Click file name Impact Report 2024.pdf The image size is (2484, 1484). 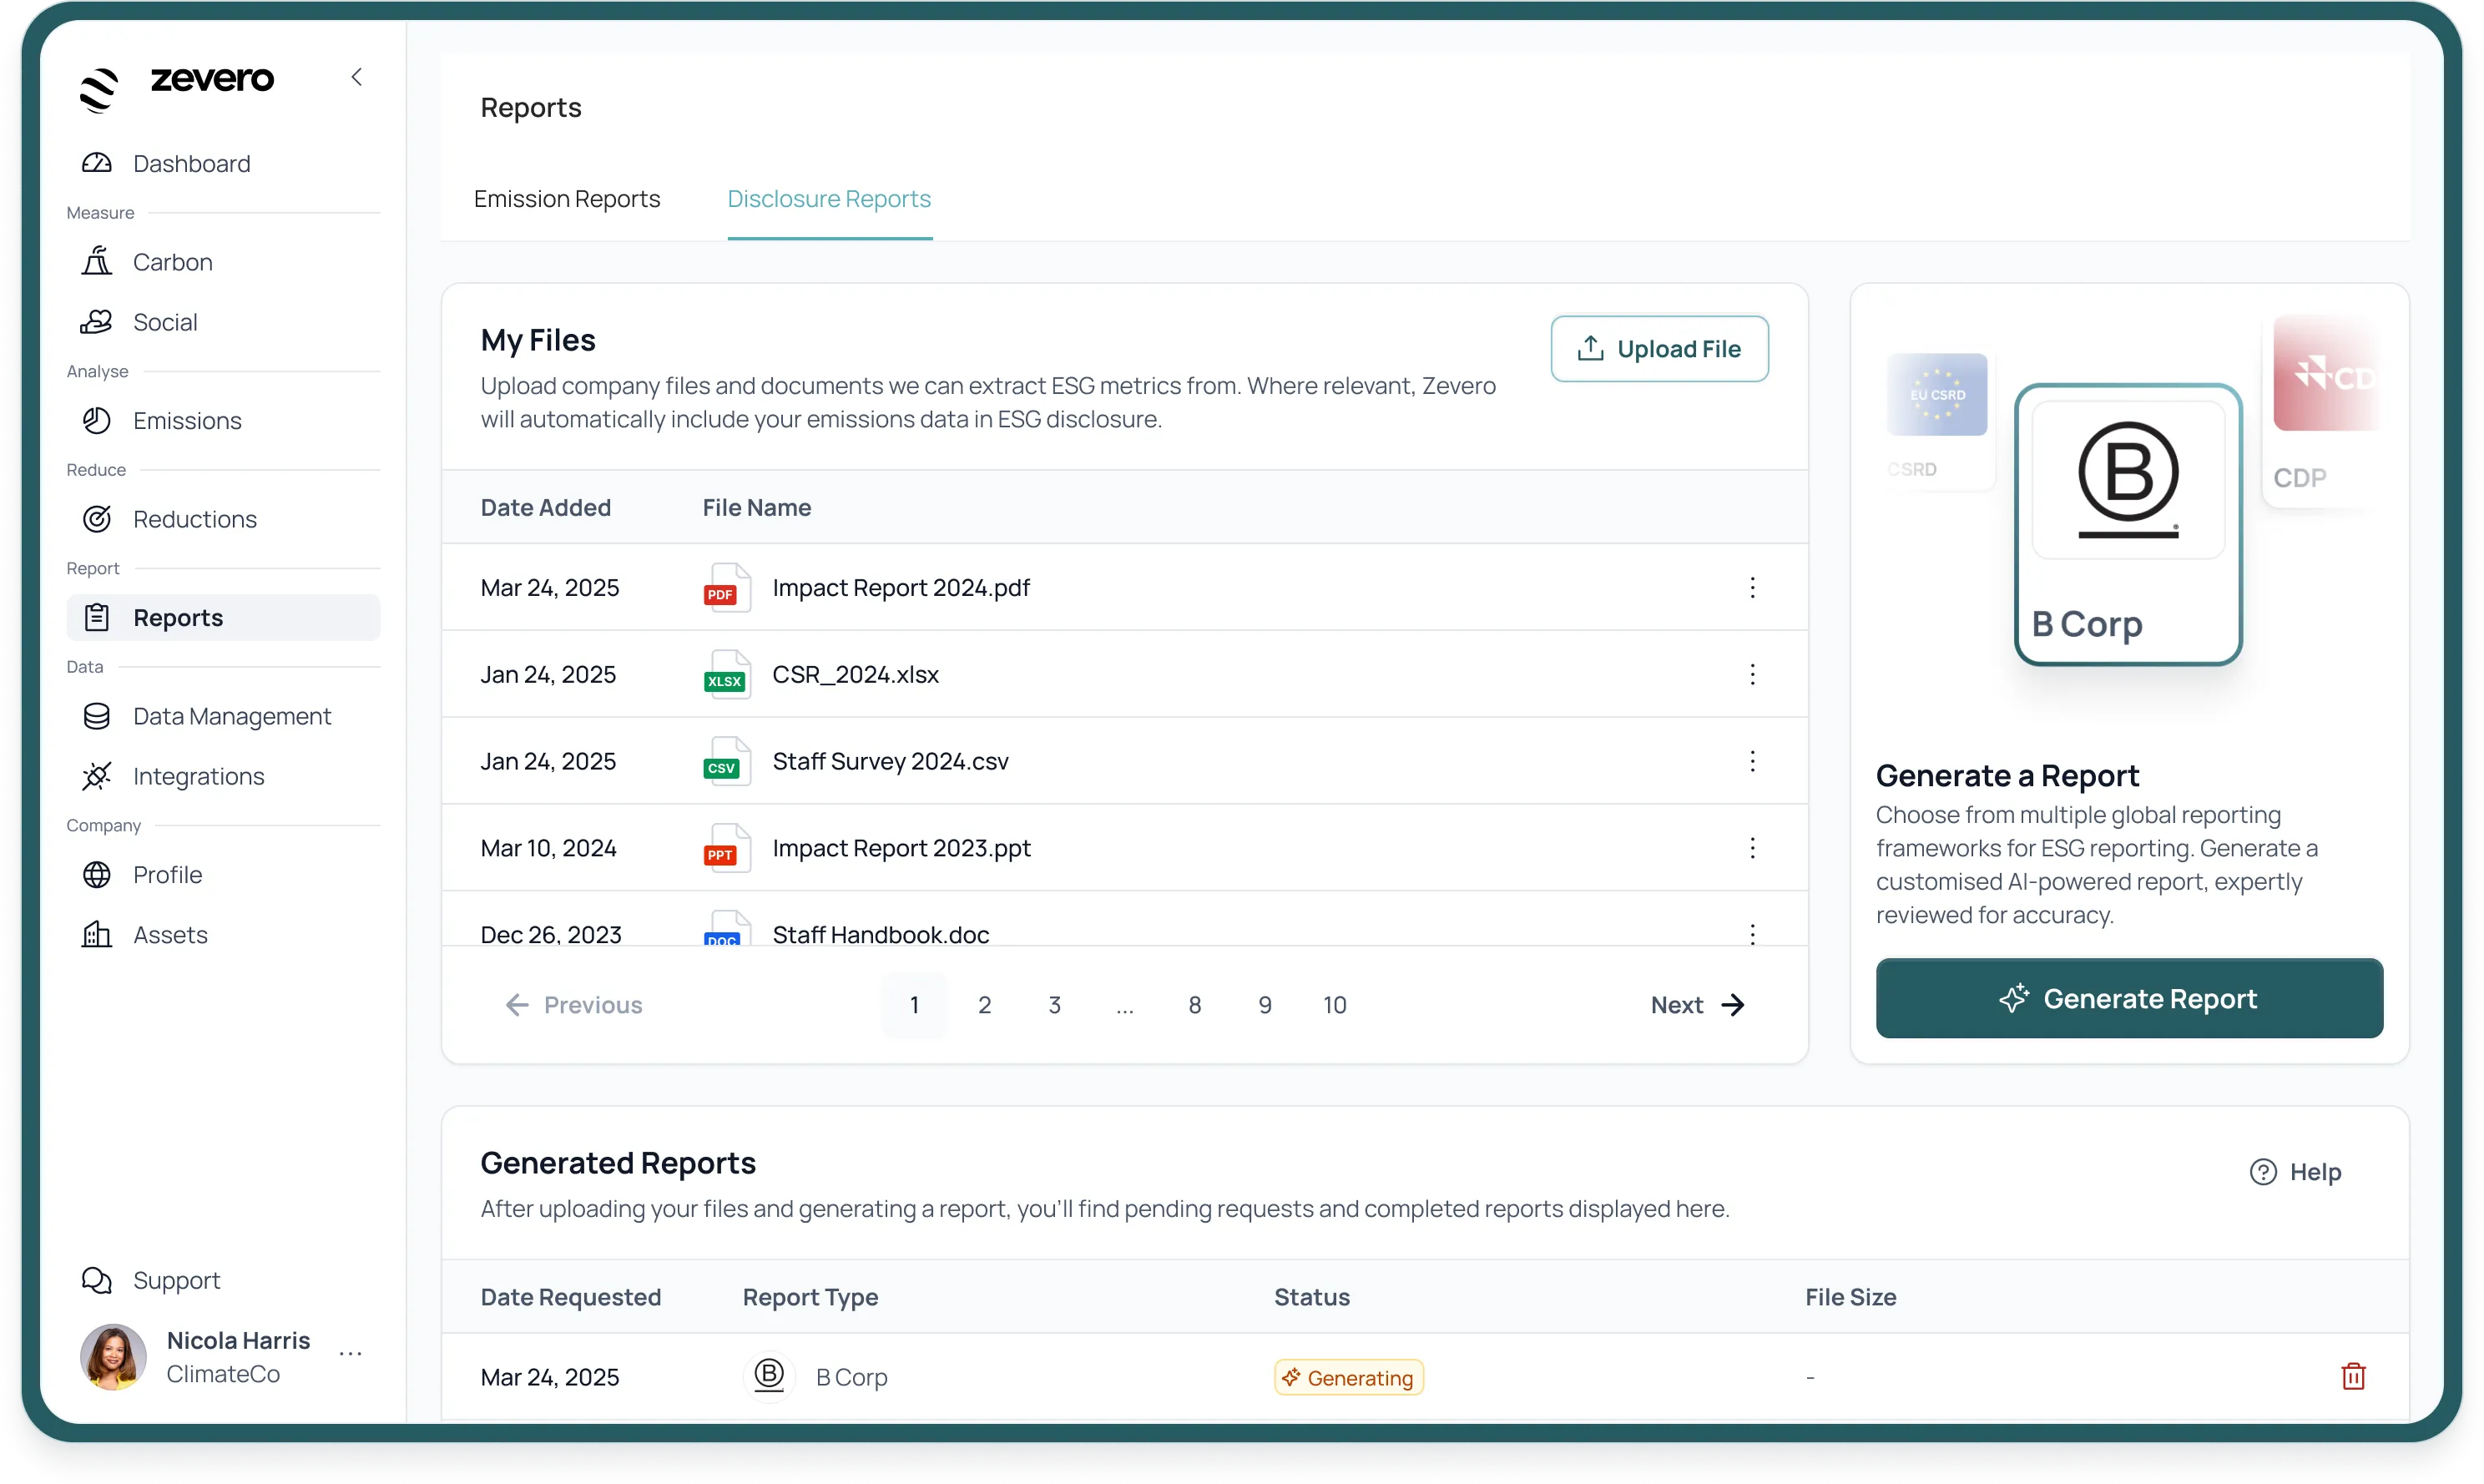point(901,587)
